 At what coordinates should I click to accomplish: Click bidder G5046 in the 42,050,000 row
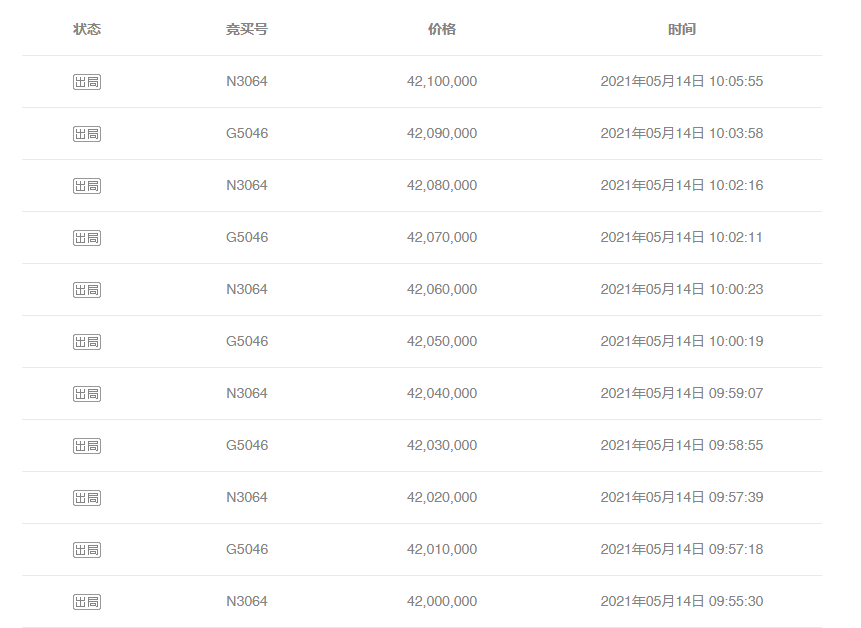point(247,342)
